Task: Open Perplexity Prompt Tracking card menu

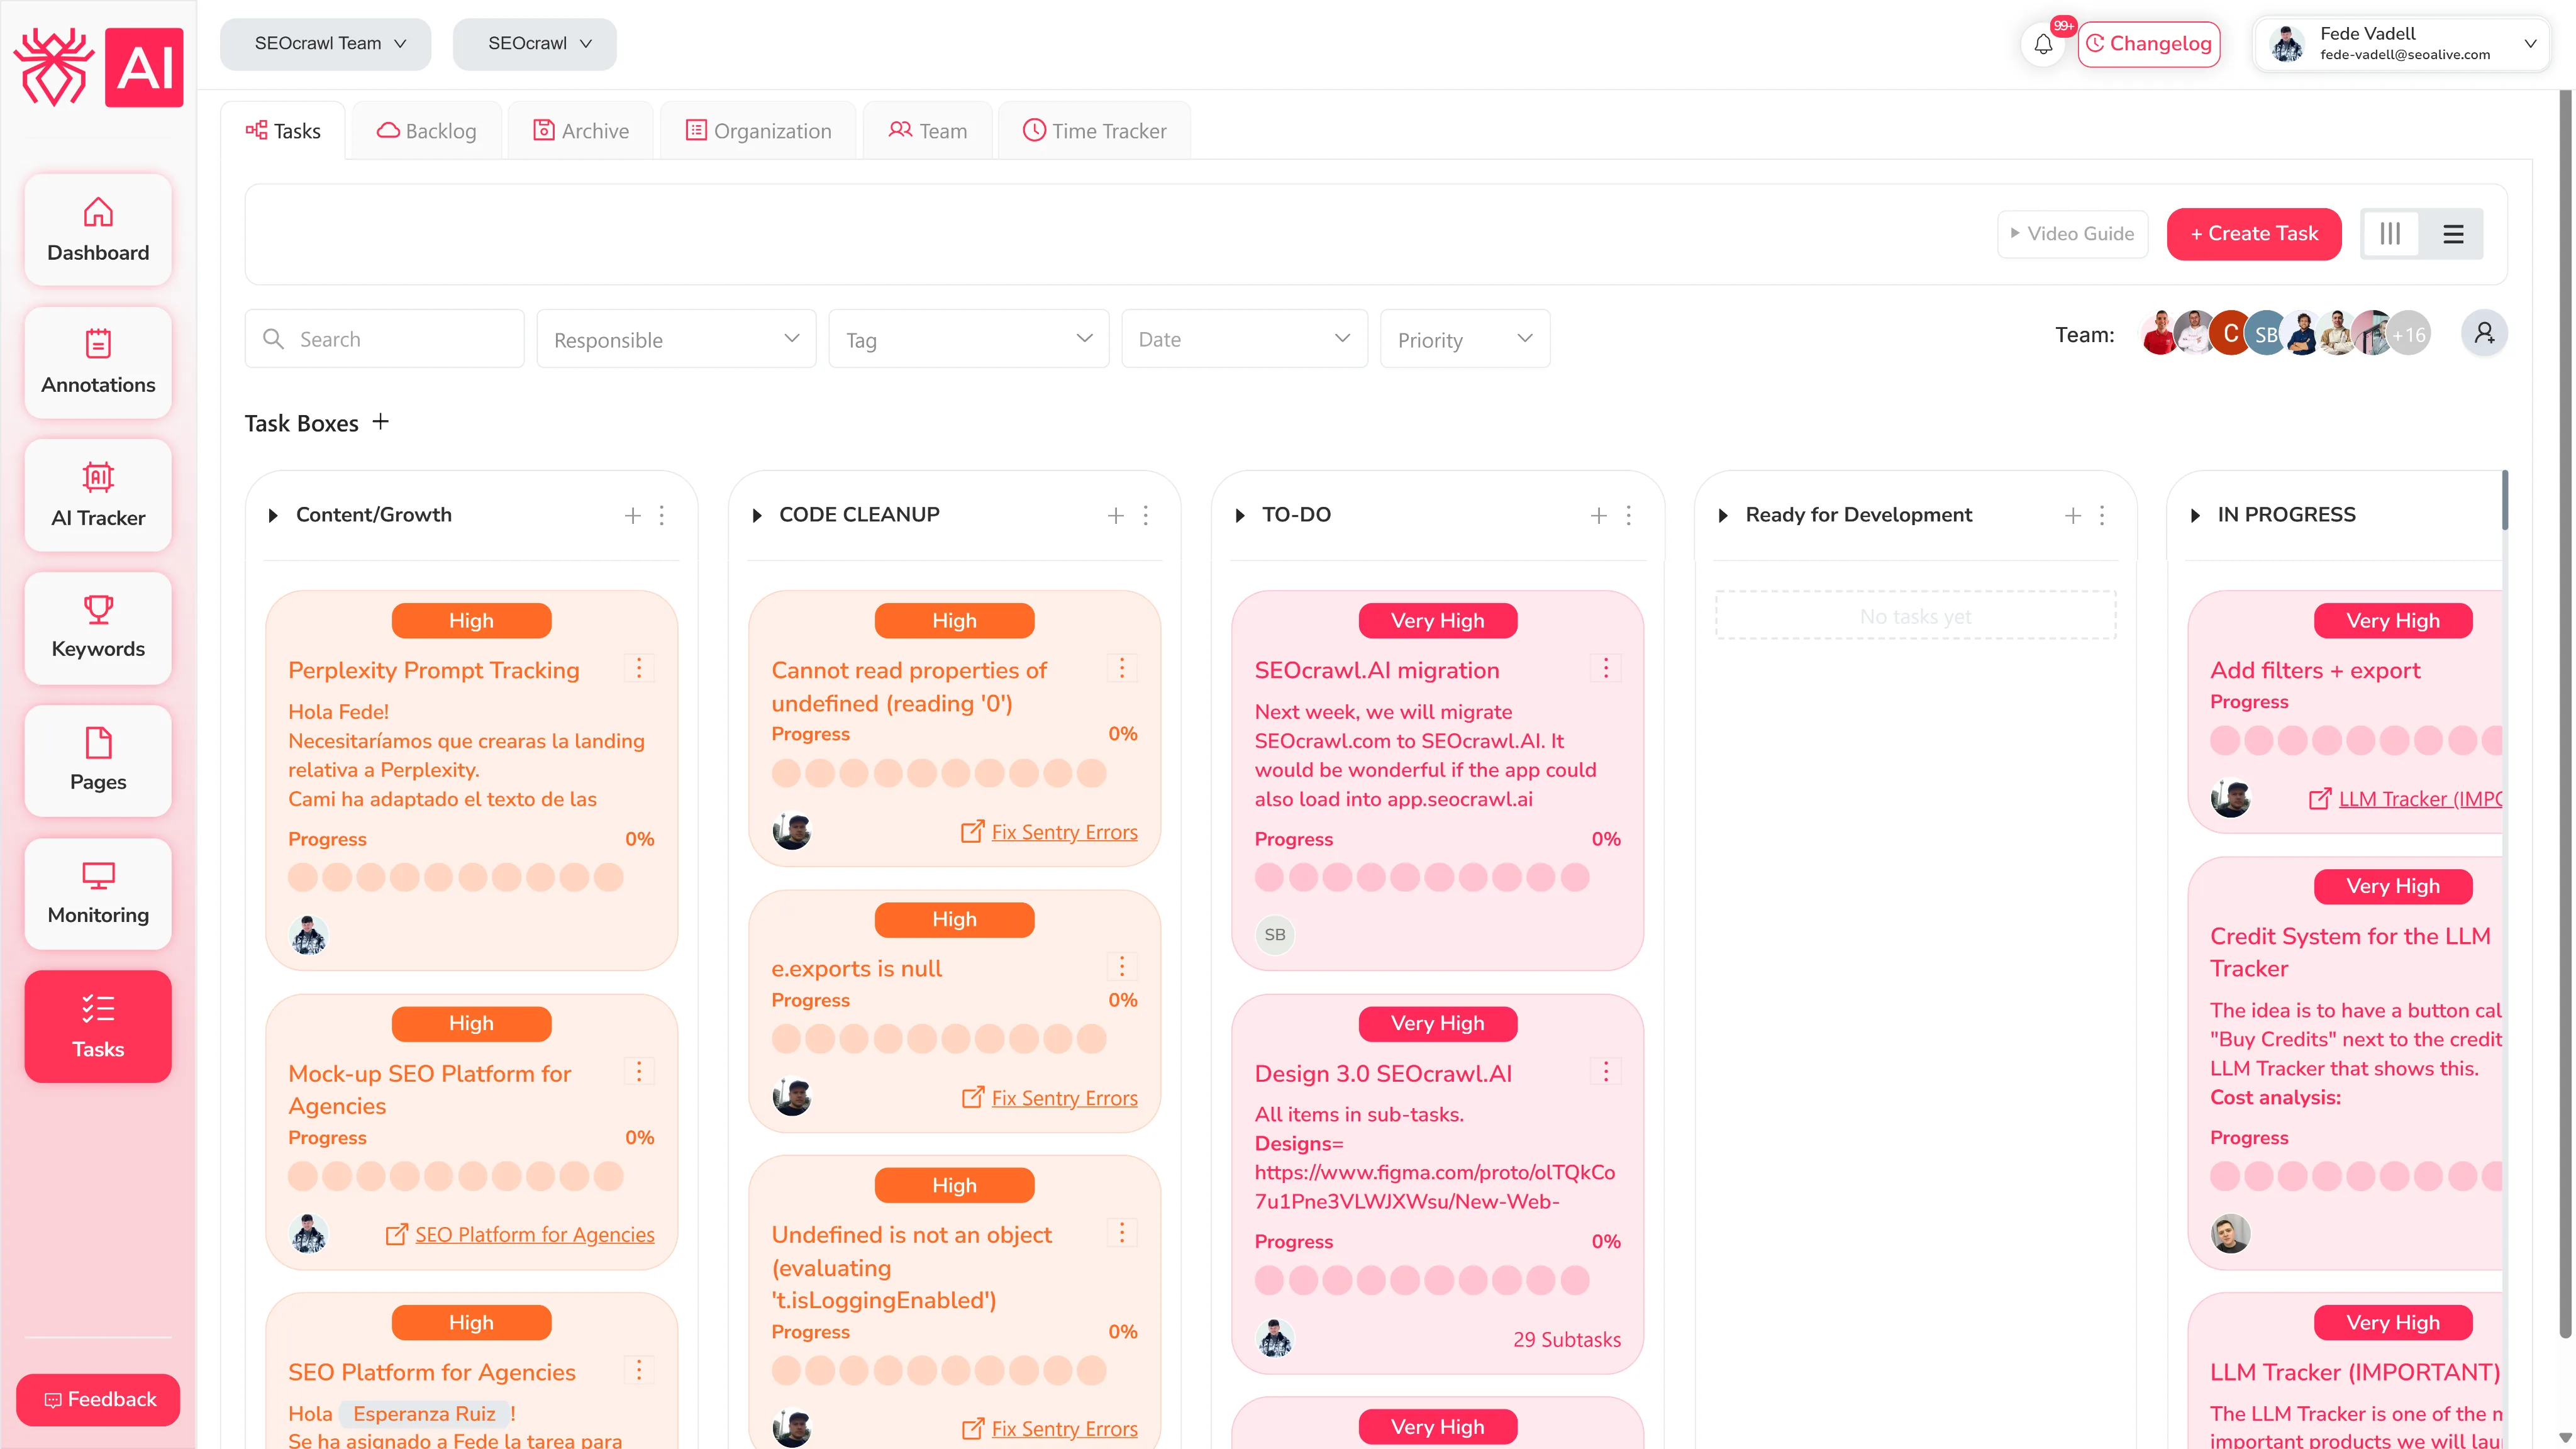Action: pyautogui.click(x=639, y=668)
